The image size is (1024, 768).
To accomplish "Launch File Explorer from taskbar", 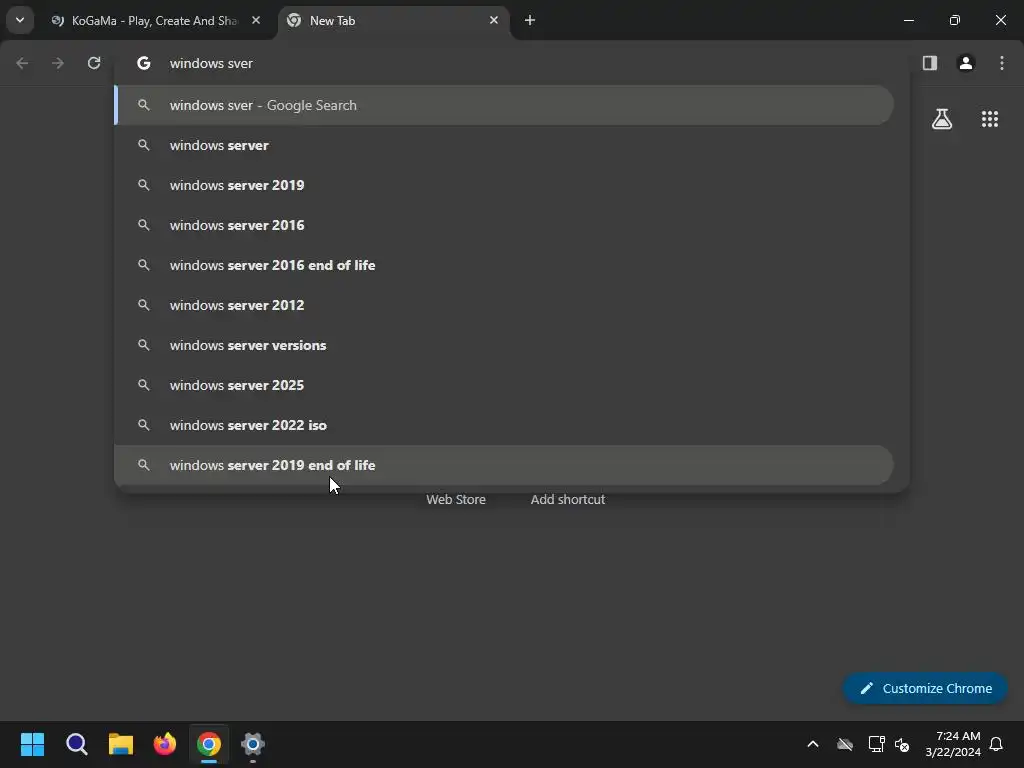I will tap(121, 744).
